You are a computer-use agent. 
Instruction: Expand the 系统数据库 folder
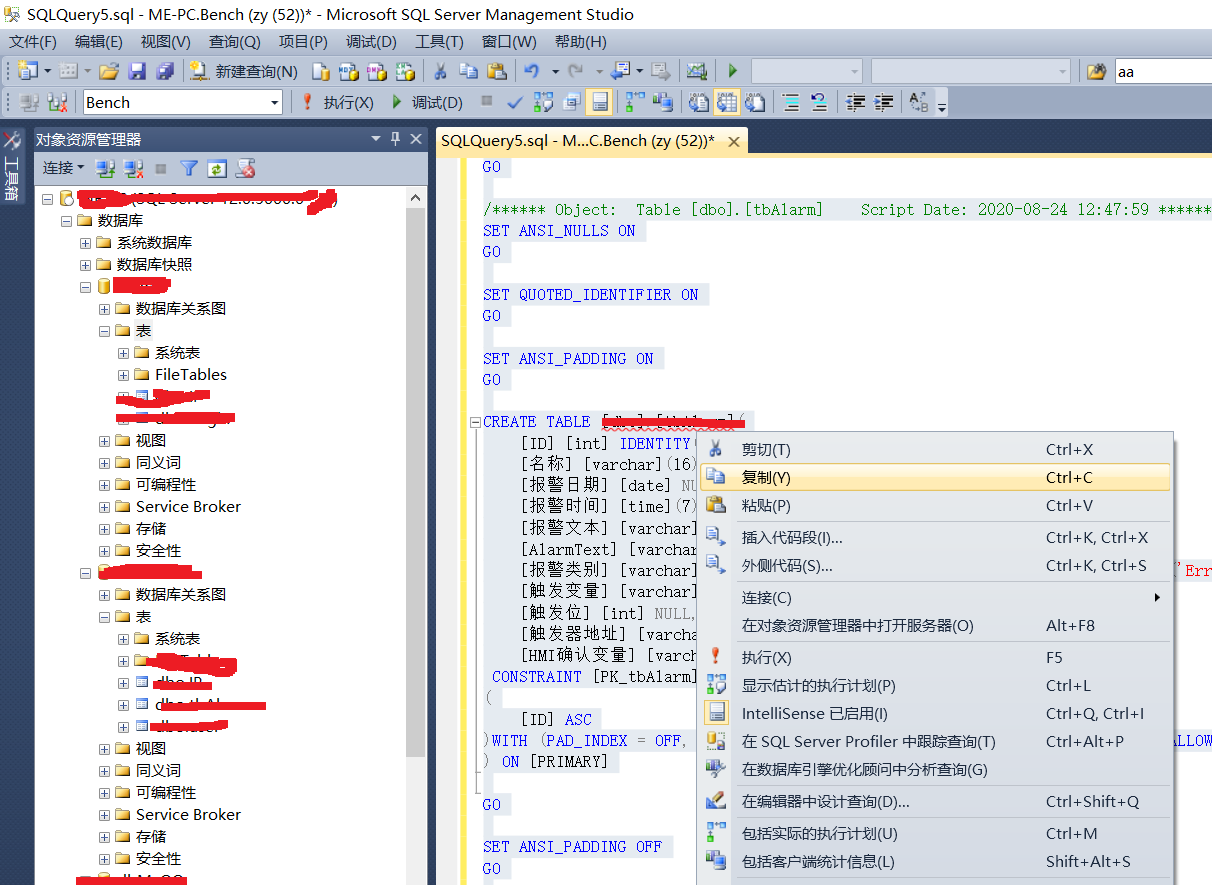pyautogui.click(x=86, y=243)
